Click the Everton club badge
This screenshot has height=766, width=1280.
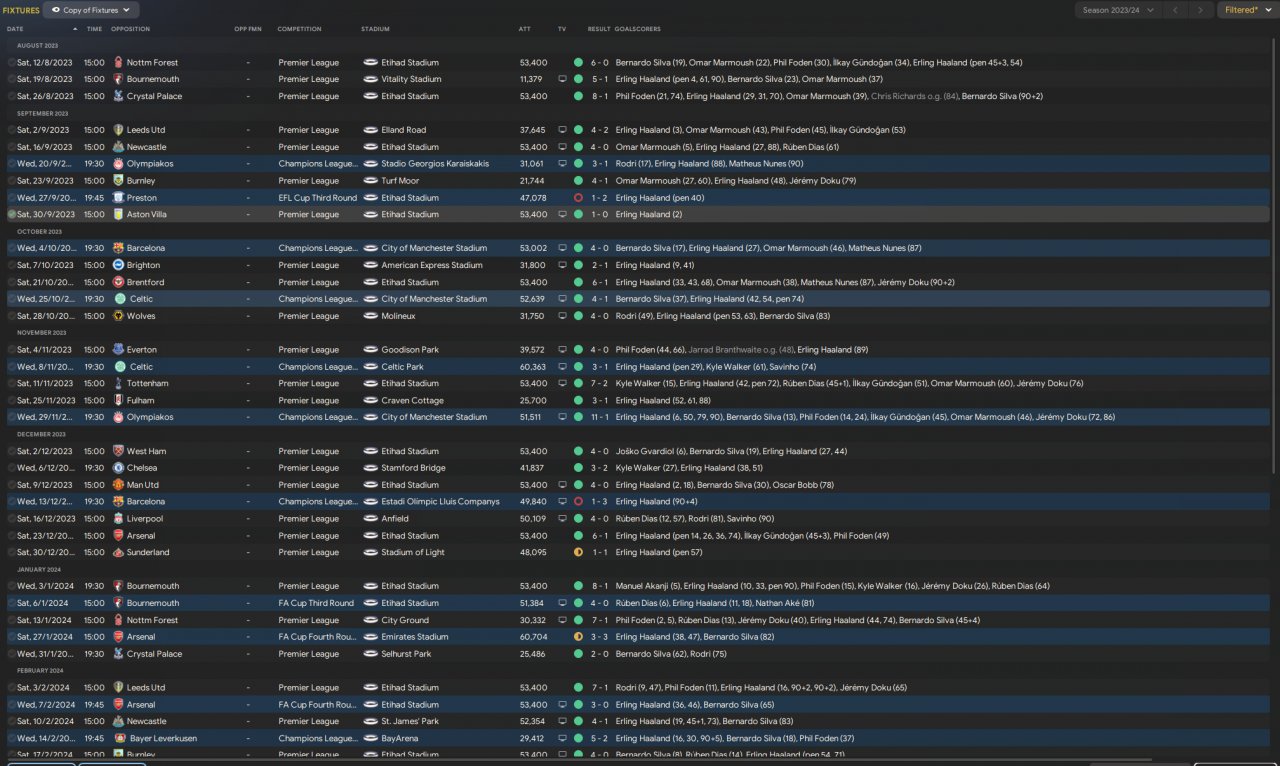[x=118, y=350]
